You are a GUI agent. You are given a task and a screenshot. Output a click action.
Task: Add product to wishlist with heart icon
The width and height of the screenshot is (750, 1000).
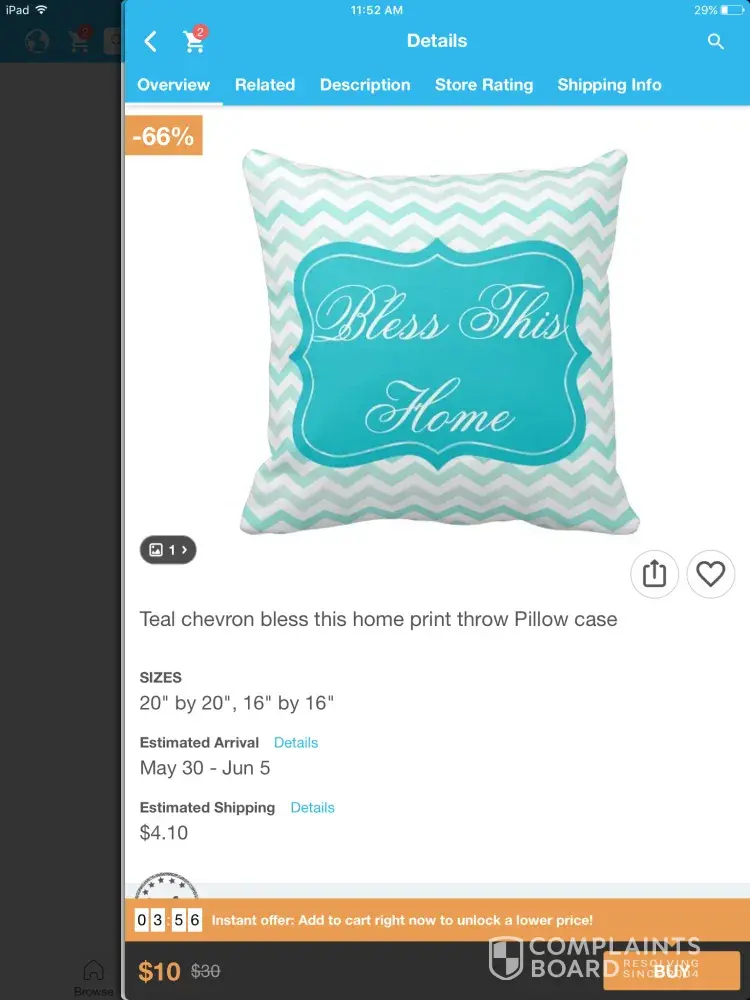tap(710, 574)
